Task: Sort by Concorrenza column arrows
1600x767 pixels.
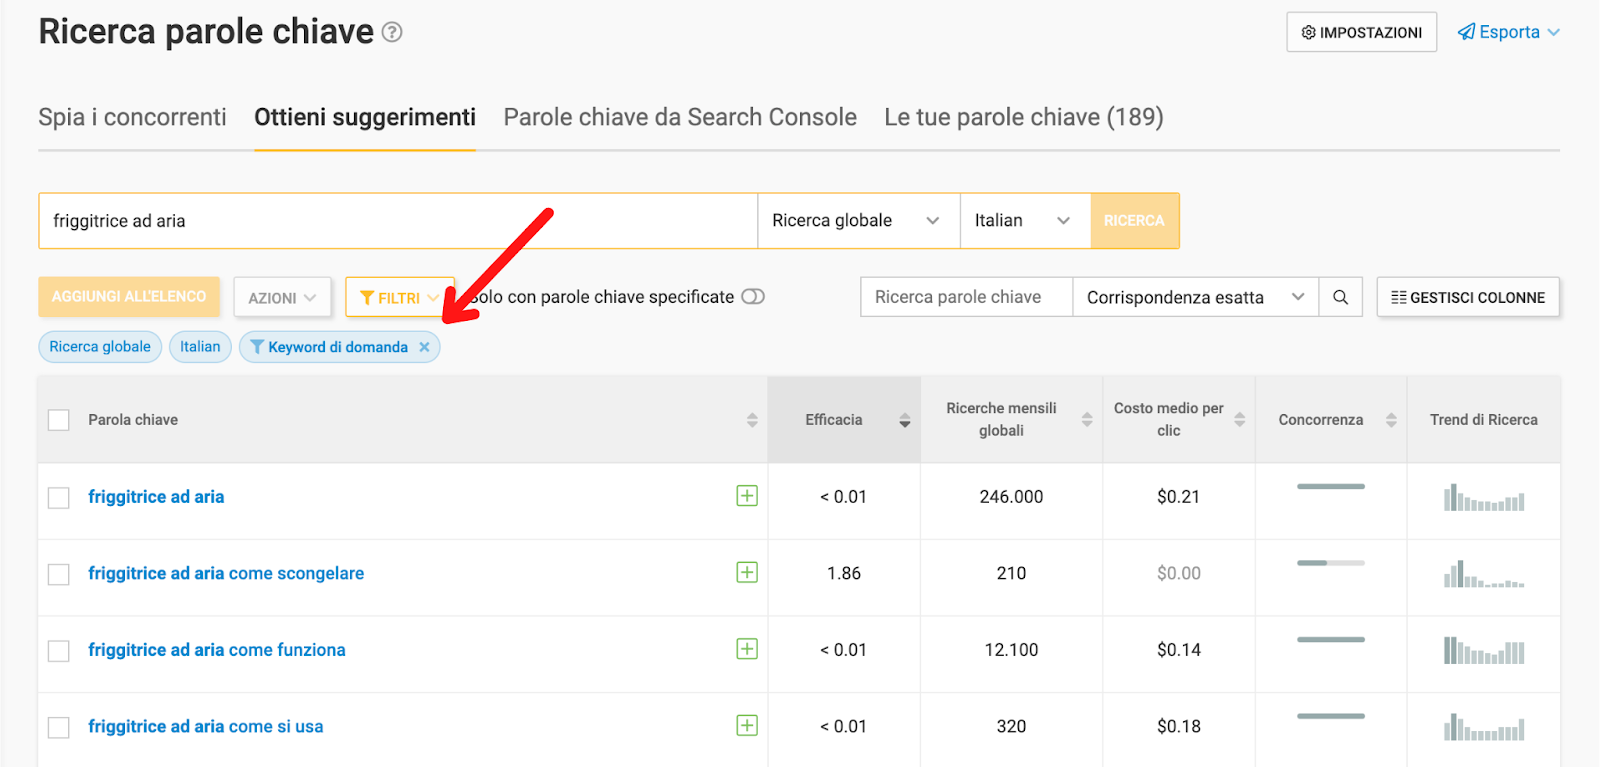Action: pos(1391,420)
